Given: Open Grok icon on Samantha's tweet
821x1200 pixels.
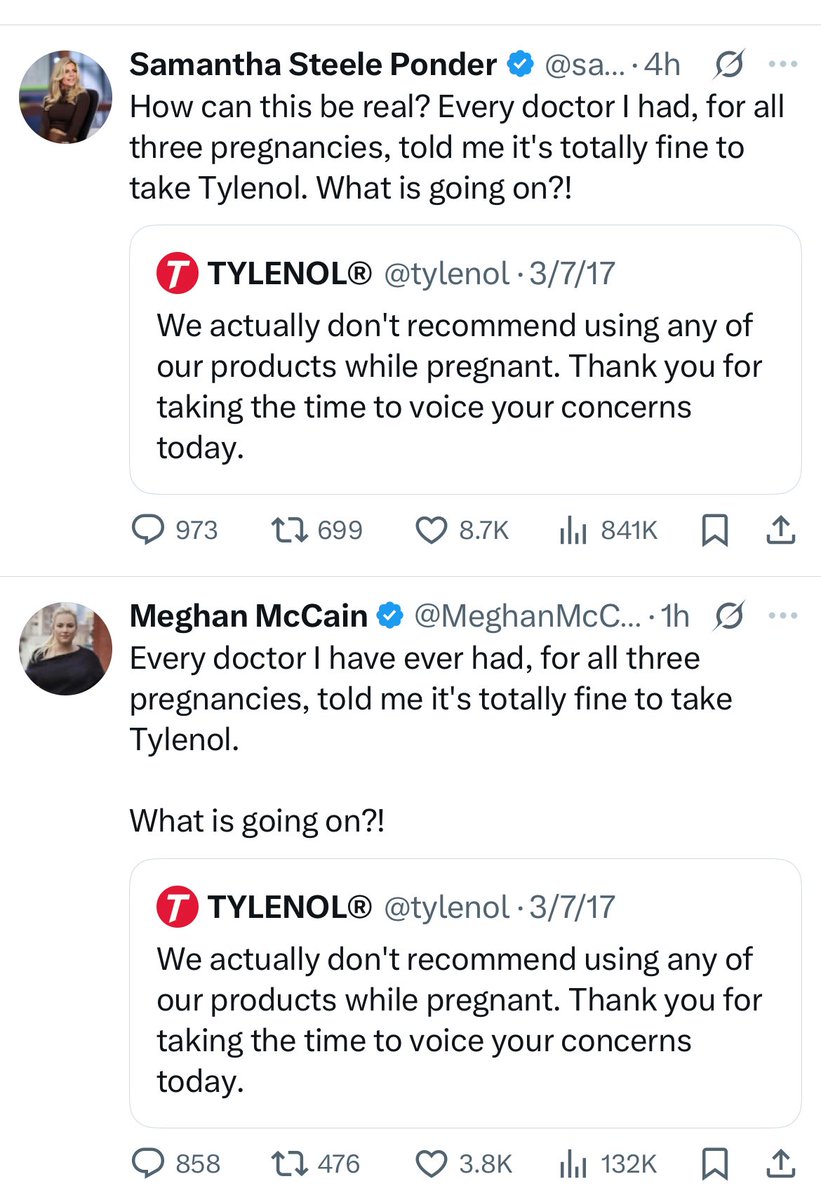Looking at the screenshot, I should (729, 66).
